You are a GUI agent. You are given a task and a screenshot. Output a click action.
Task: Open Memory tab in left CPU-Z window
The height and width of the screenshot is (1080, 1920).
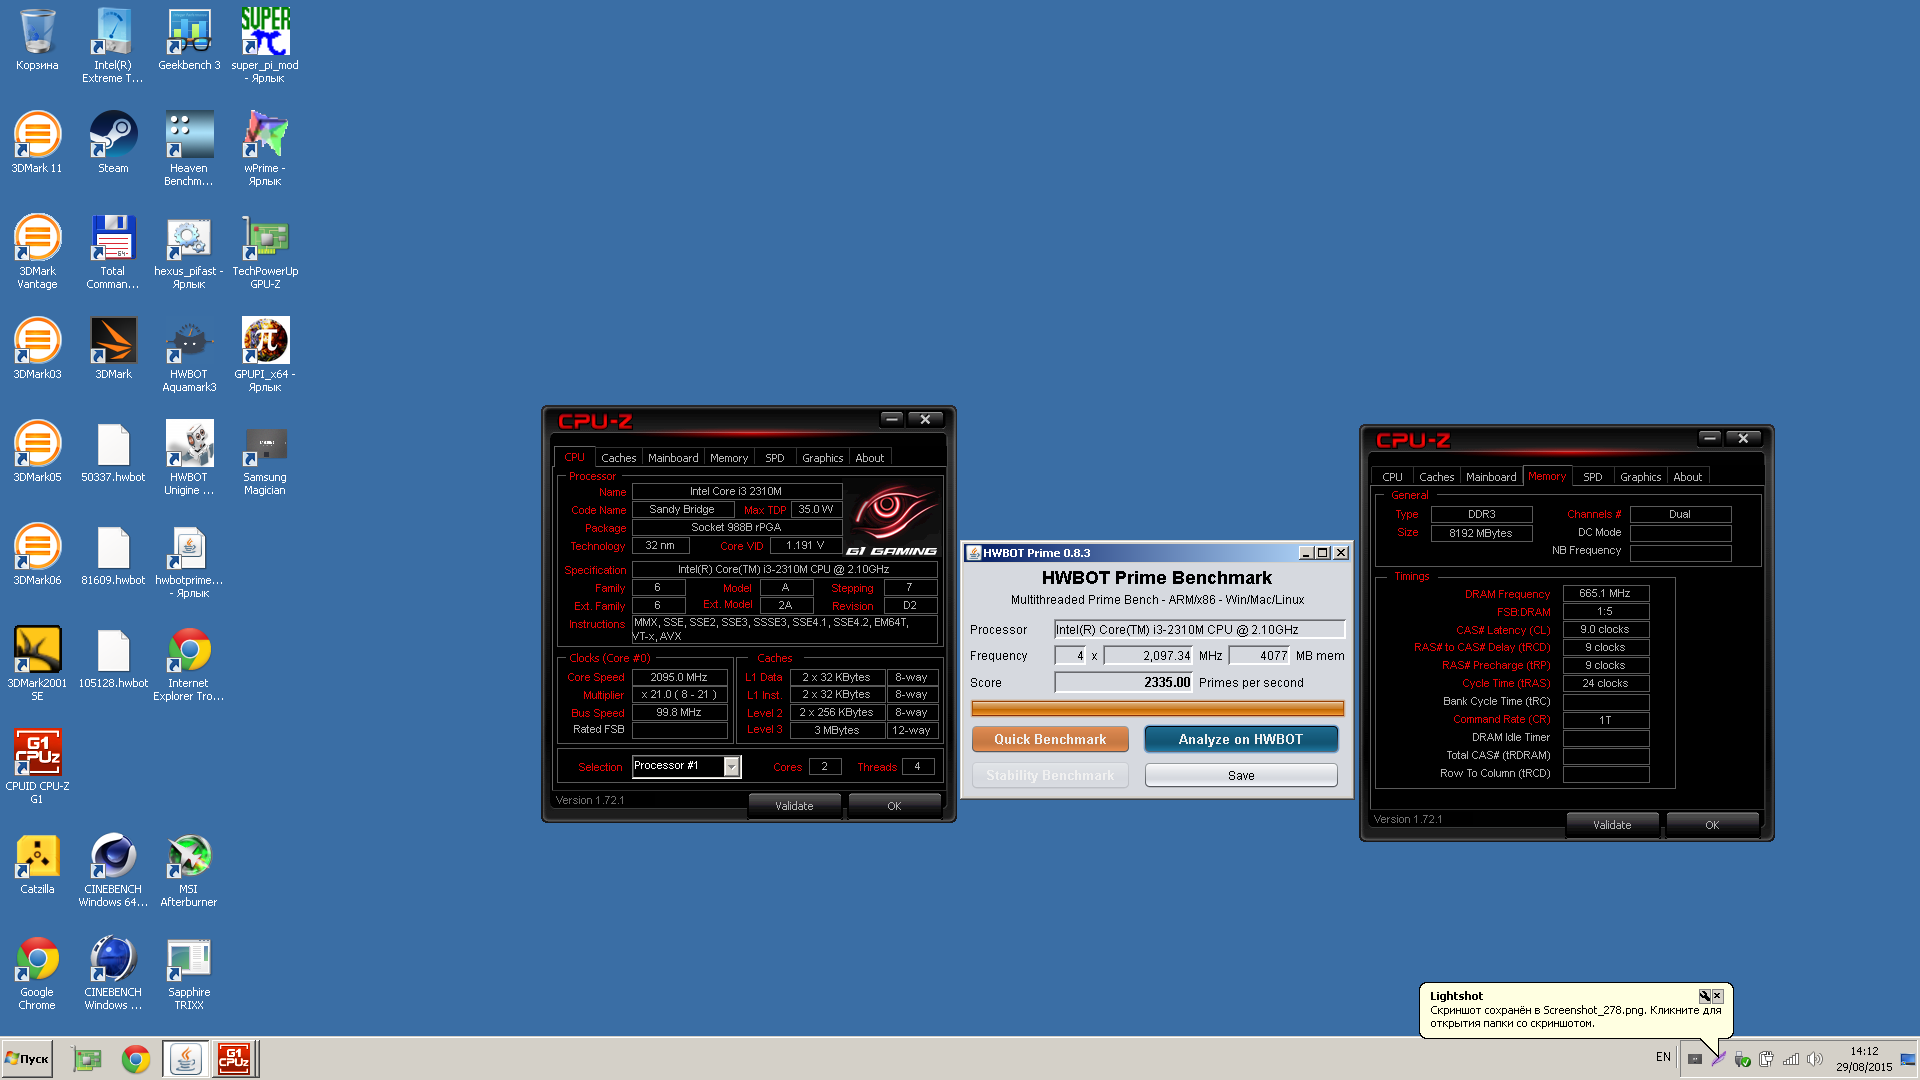[729, 458]
